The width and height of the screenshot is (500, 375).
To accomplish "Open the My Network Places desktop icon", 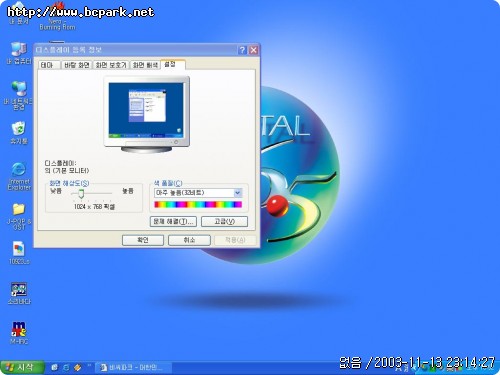I will pos(19,95).
